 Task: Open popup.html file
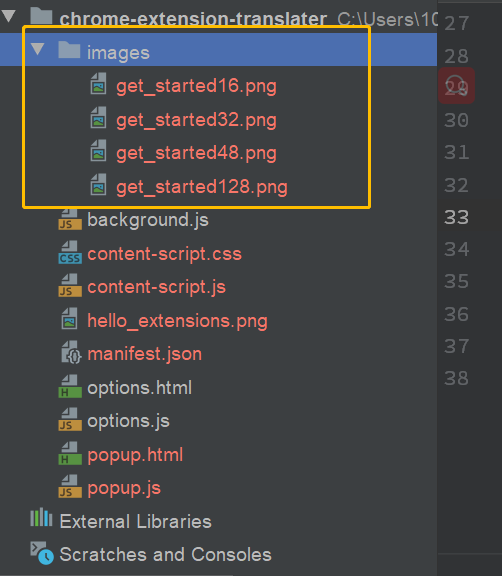tap(135, 455)
